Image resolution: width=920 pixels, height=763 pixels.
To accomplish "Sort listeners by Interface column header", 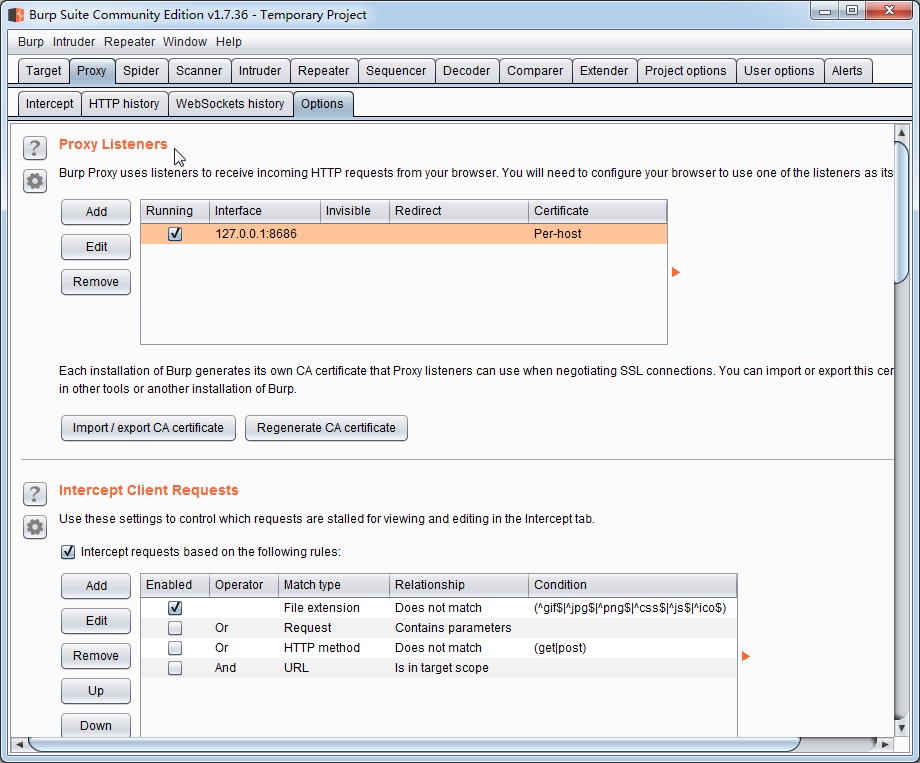I will click(x=265, y=211).
